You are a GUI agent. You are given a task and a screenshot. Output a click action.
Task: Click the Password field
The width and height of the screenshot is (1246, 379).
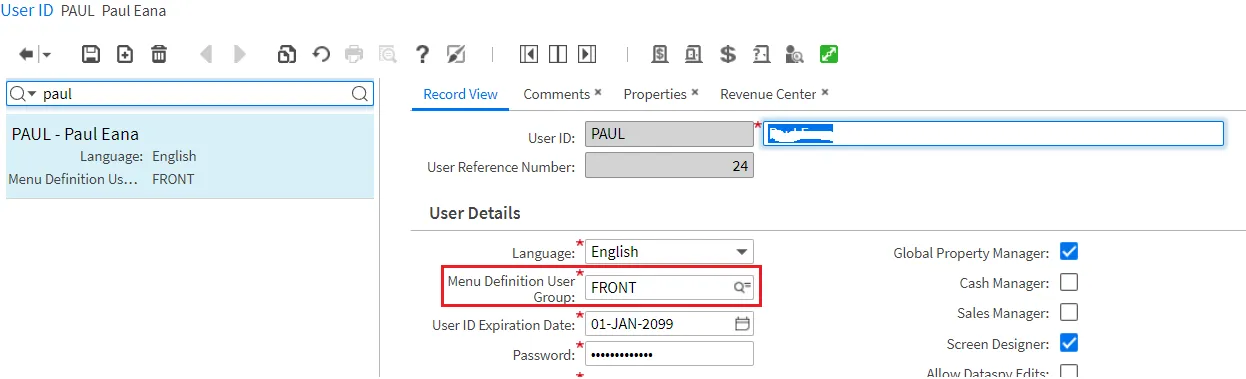click(x=669, y=354)
